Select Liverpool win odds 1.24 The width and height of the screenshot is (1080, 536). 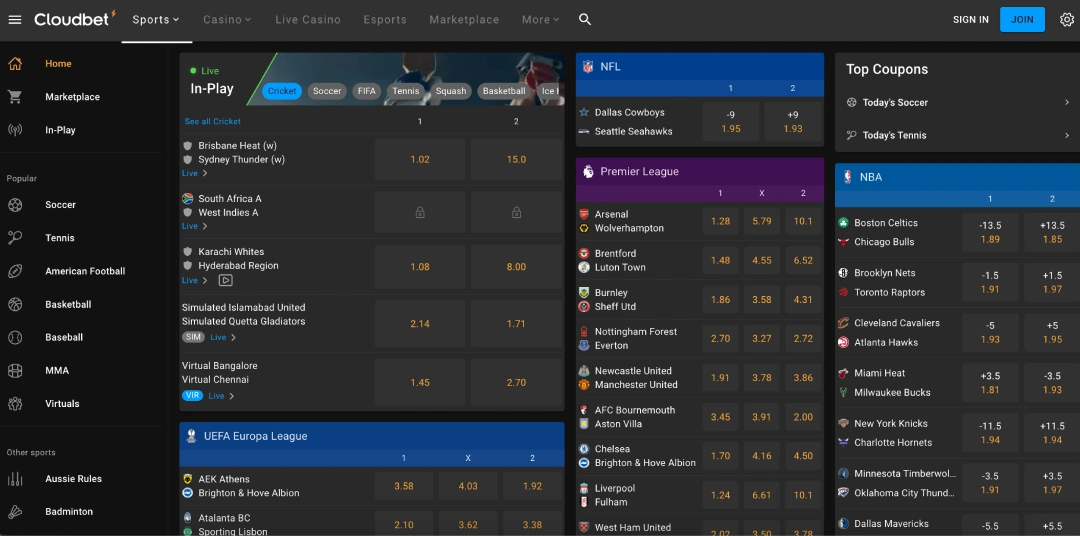click(720, 495)
